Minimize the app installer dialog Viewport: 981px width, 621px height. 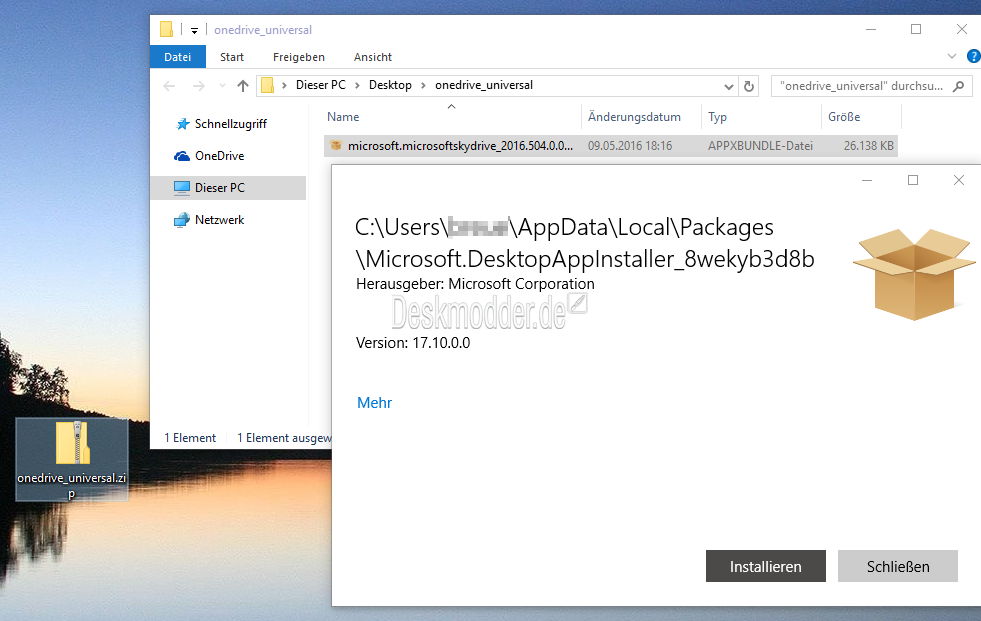[867, 180]
